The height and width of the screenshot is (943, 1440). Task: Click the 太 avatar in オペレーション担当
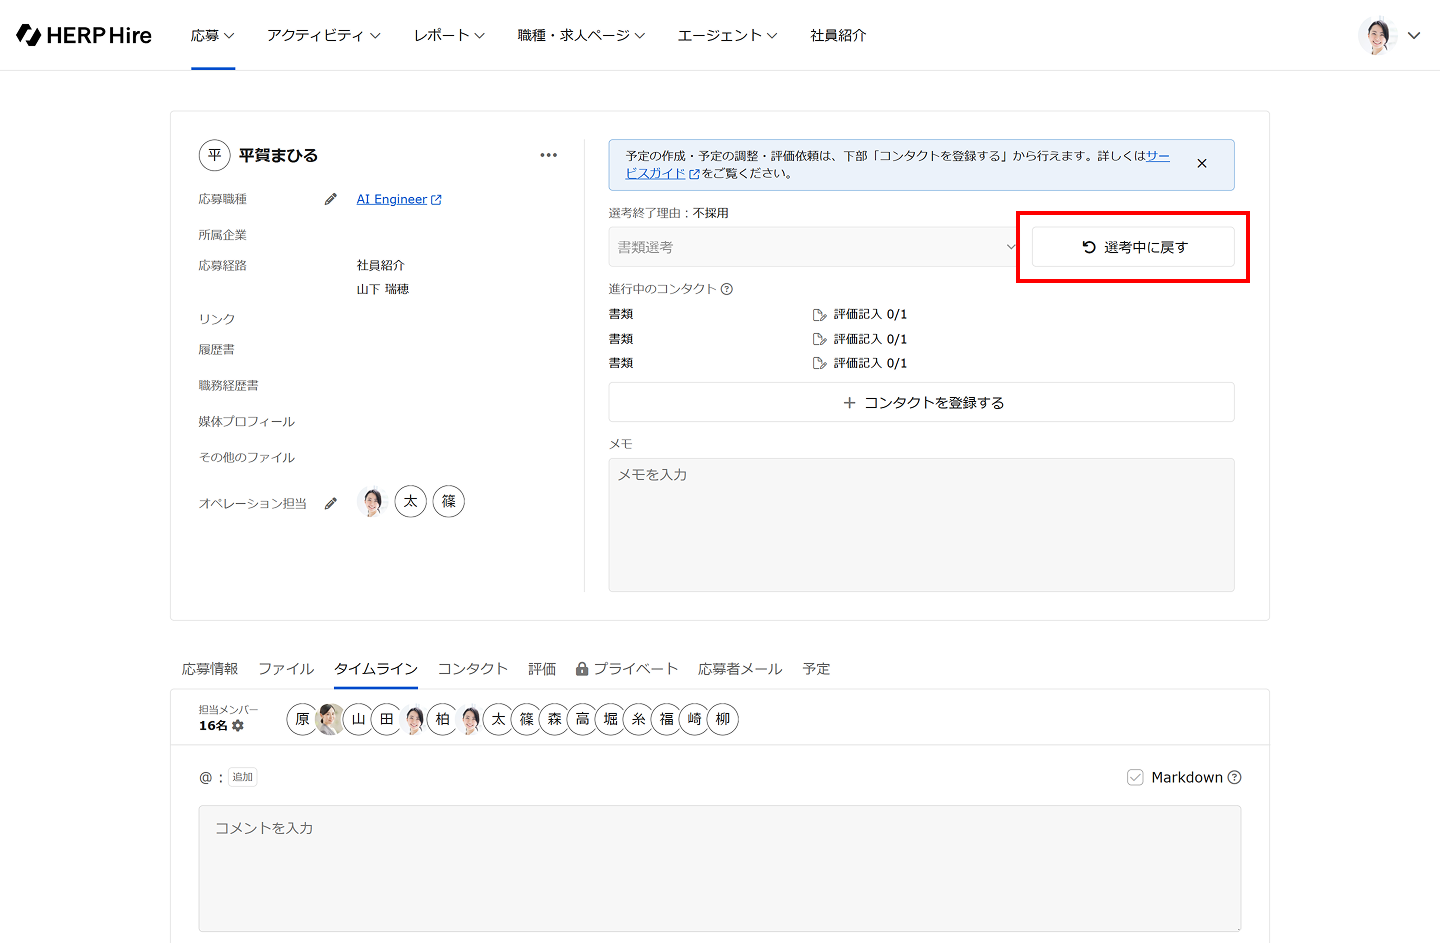pyautogui.click(x=411, y=502)
